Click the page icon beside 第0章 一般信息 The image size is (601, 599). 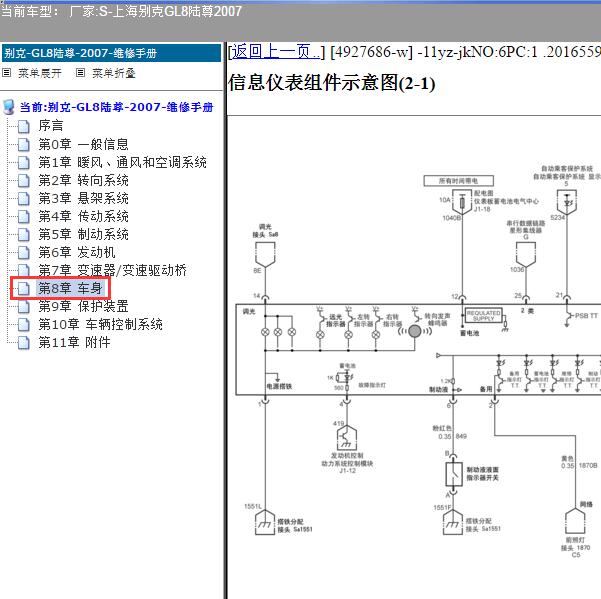24,144
